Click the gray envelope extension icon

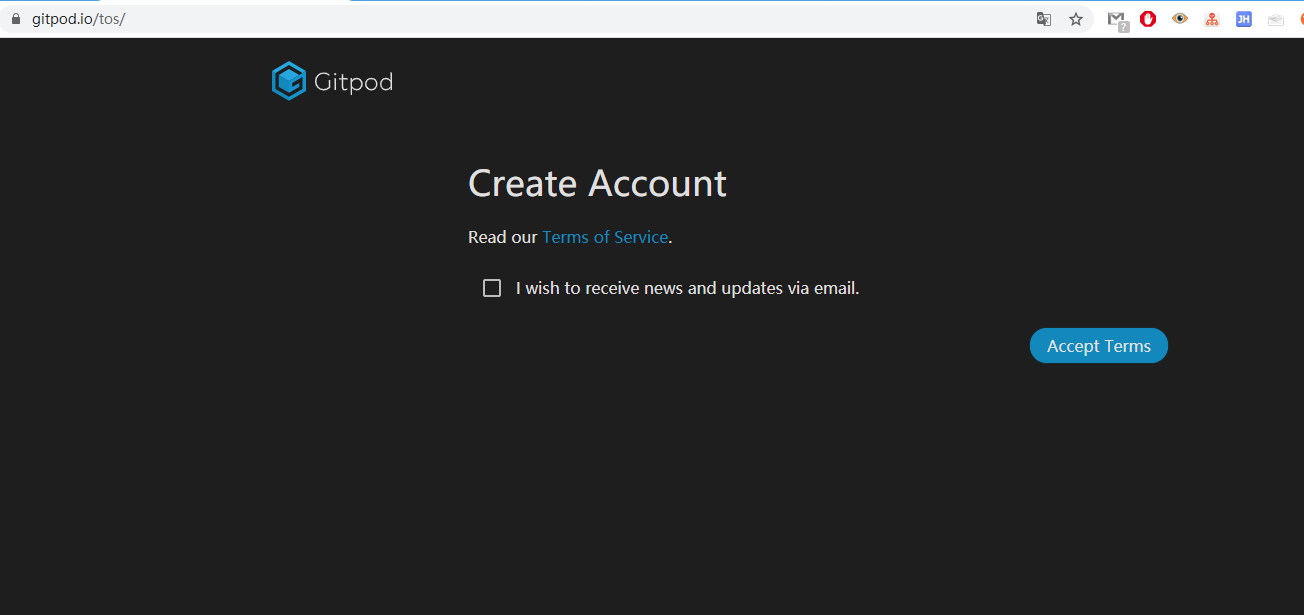point(1276,19)
